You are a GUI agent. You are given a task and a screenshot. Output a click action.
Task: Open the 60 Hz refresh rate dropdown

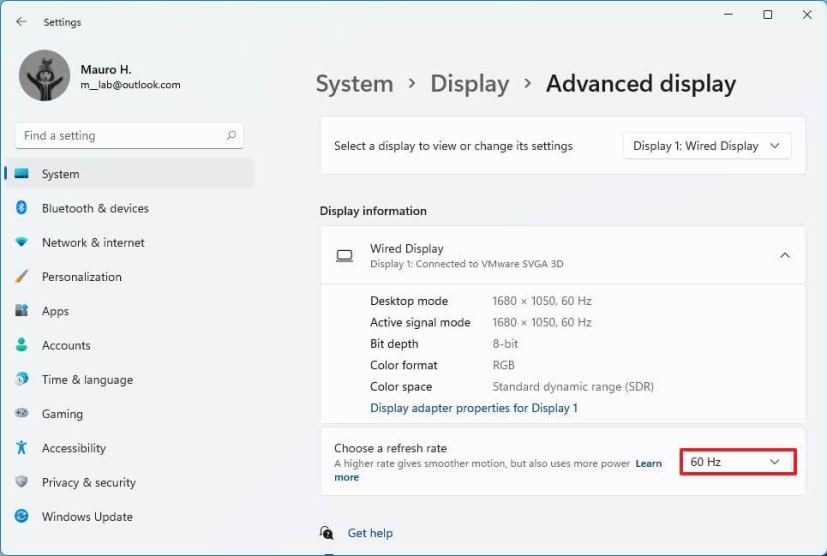[x=737, y=462]
